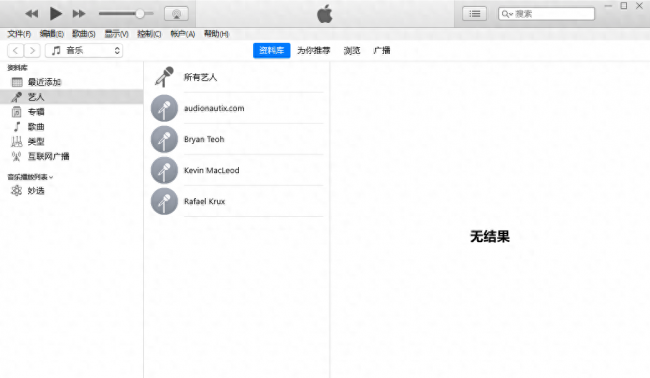650x378 pixels.
Task: Open the 显示(V) menu
Action: click(116, 34)
